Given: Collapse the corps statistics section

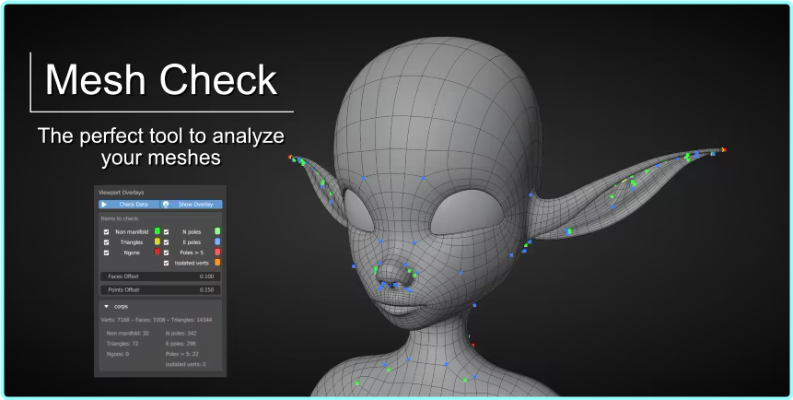Looking at the screenshot, I should point(106,306).
